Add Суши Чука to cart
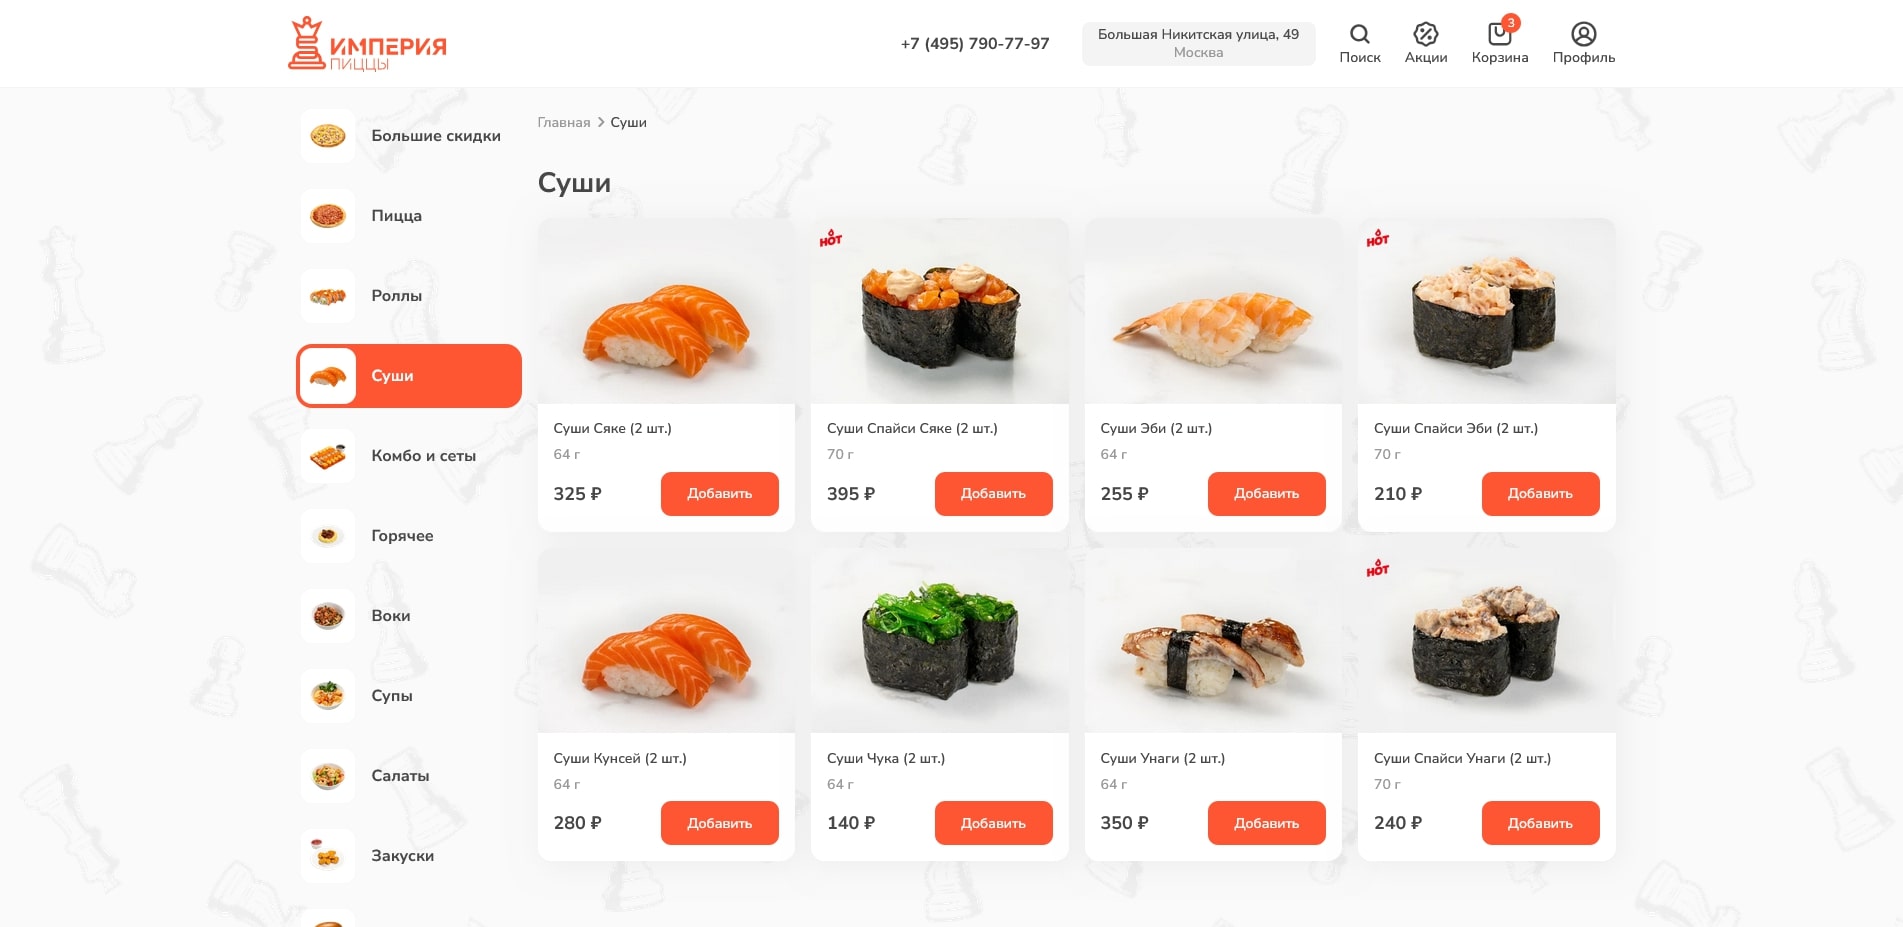 coord(993,823)
